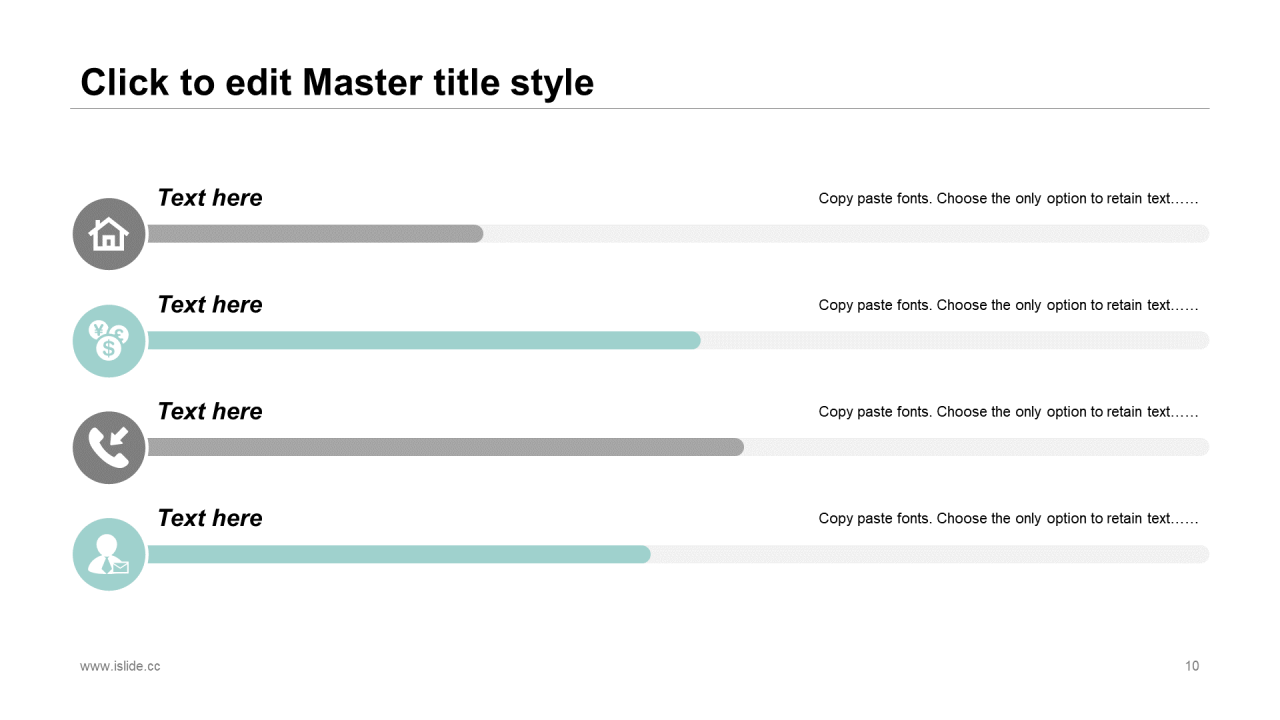This screenshot has height=720, width=1280.
Task: Click the slide number 10
Action: tap(1192, 666)
